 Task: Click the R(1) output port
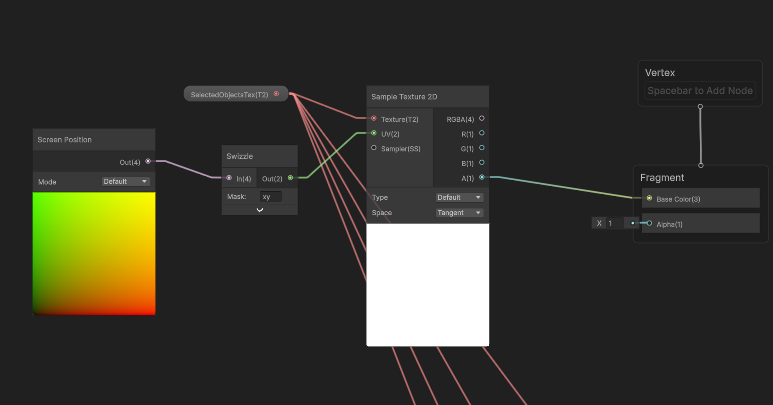coord(481,133)
